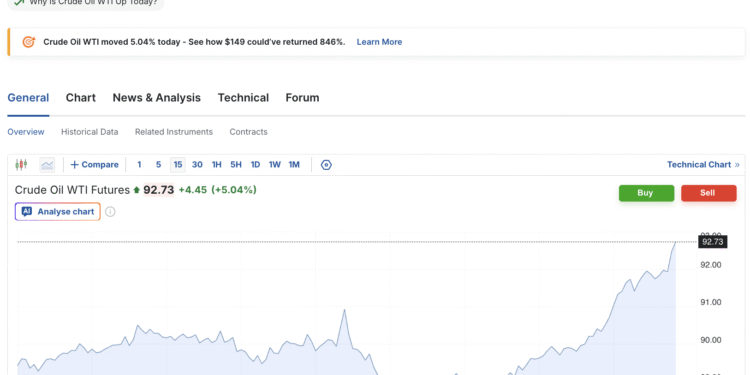Click the green Buy button
Image resolution: width=750 pixels, height=375 pixels.
point(646,193)
